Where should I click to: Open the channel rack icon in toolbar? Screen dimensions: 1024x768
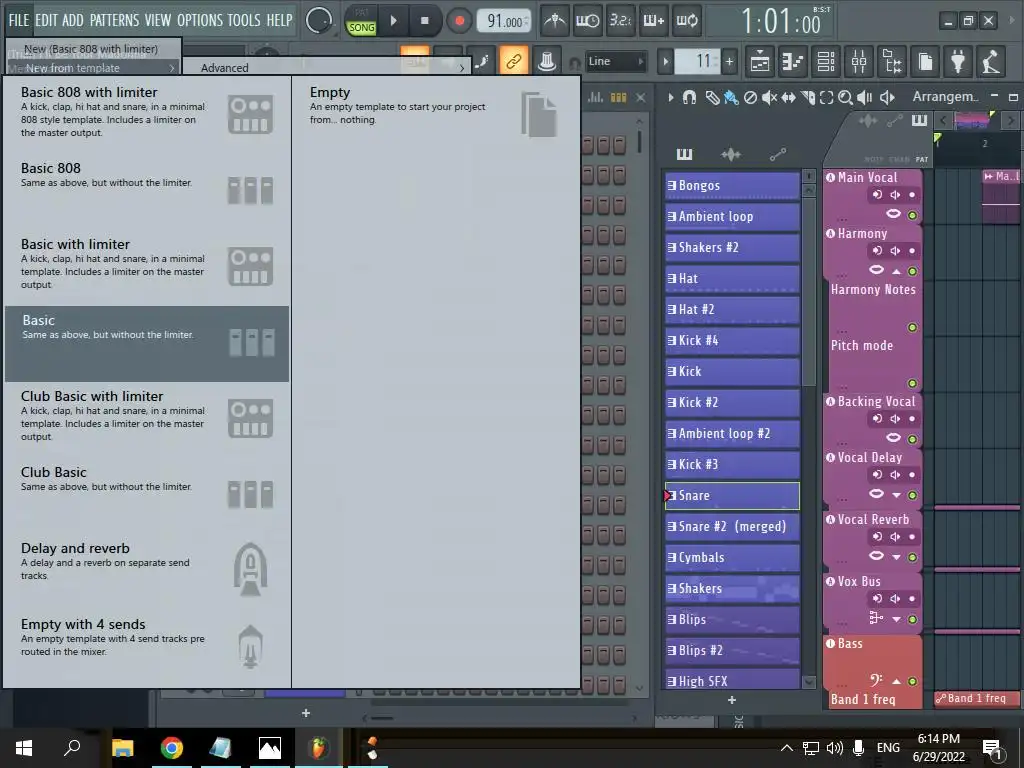tap(826, 61)
